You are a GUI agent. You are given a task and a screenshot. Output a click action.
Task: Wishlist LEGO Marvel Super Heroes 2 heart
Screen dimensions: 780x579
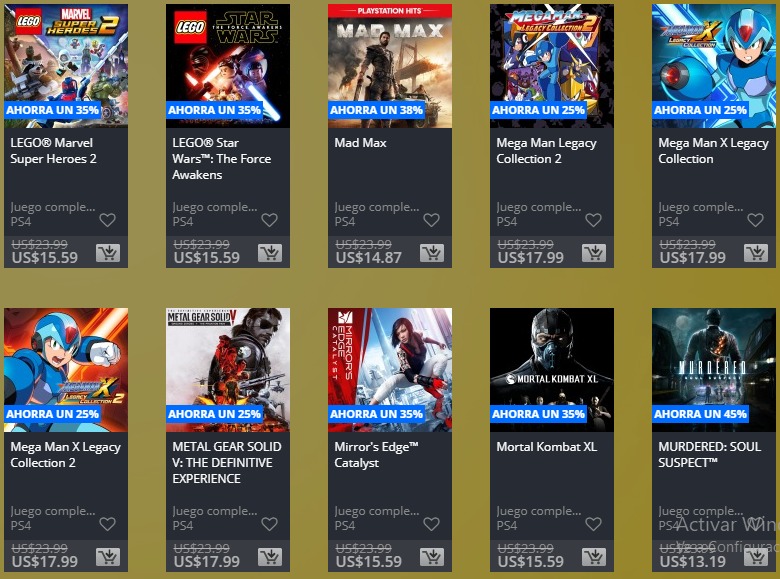pos(107,220)
